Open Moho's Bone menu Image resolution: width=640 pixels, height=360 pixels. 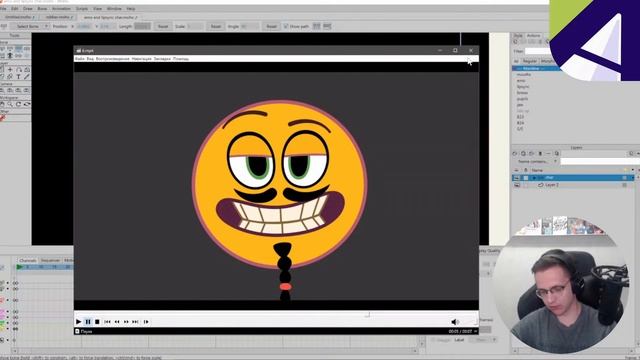tap(42, 8)
